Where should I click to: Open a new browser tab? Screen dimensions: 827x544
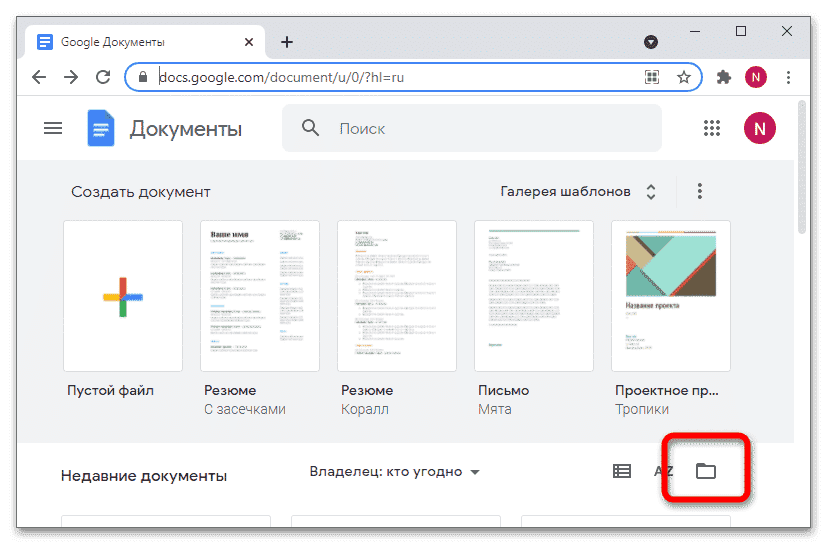pos(287,42)
